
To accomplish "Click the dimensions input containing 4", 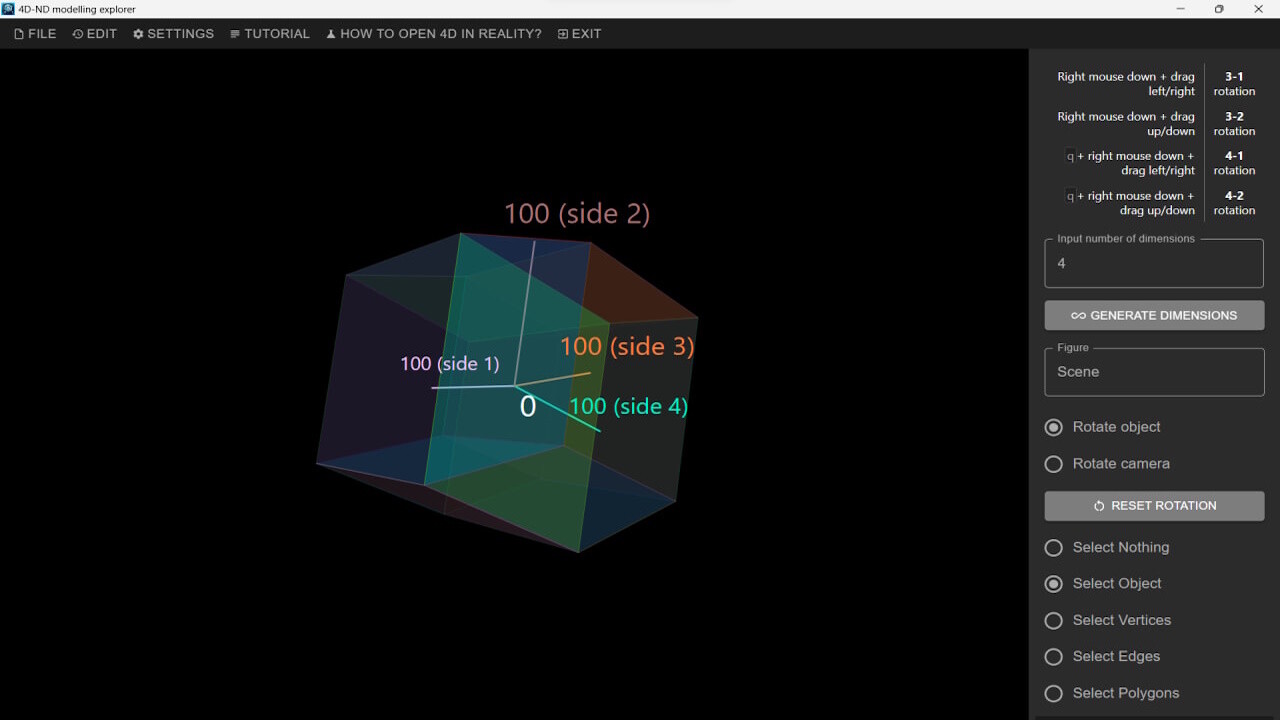I will [1153, 262].
